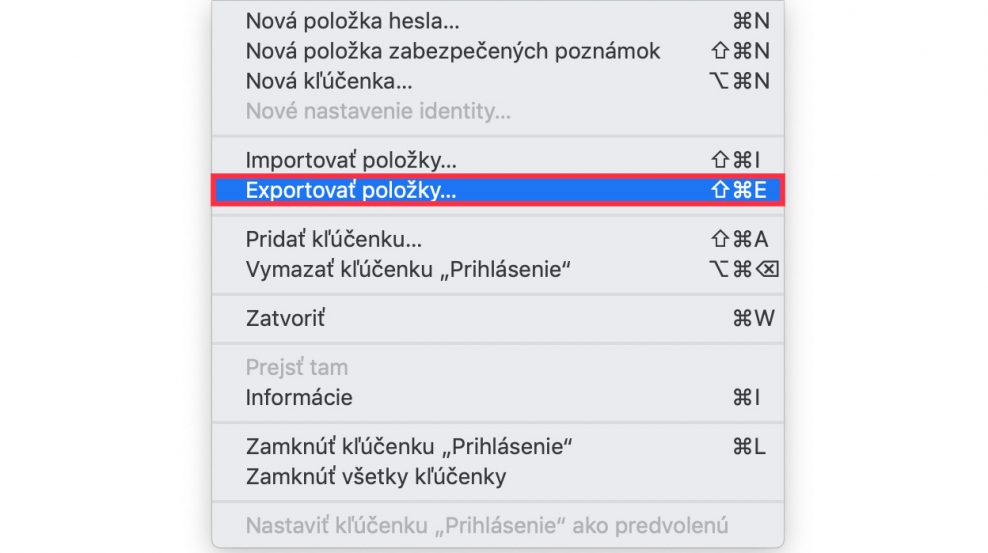Select Vymazať kľúčenku „Prihlásenie“
The image size is (988, 553).
click(x=498, y=270)
